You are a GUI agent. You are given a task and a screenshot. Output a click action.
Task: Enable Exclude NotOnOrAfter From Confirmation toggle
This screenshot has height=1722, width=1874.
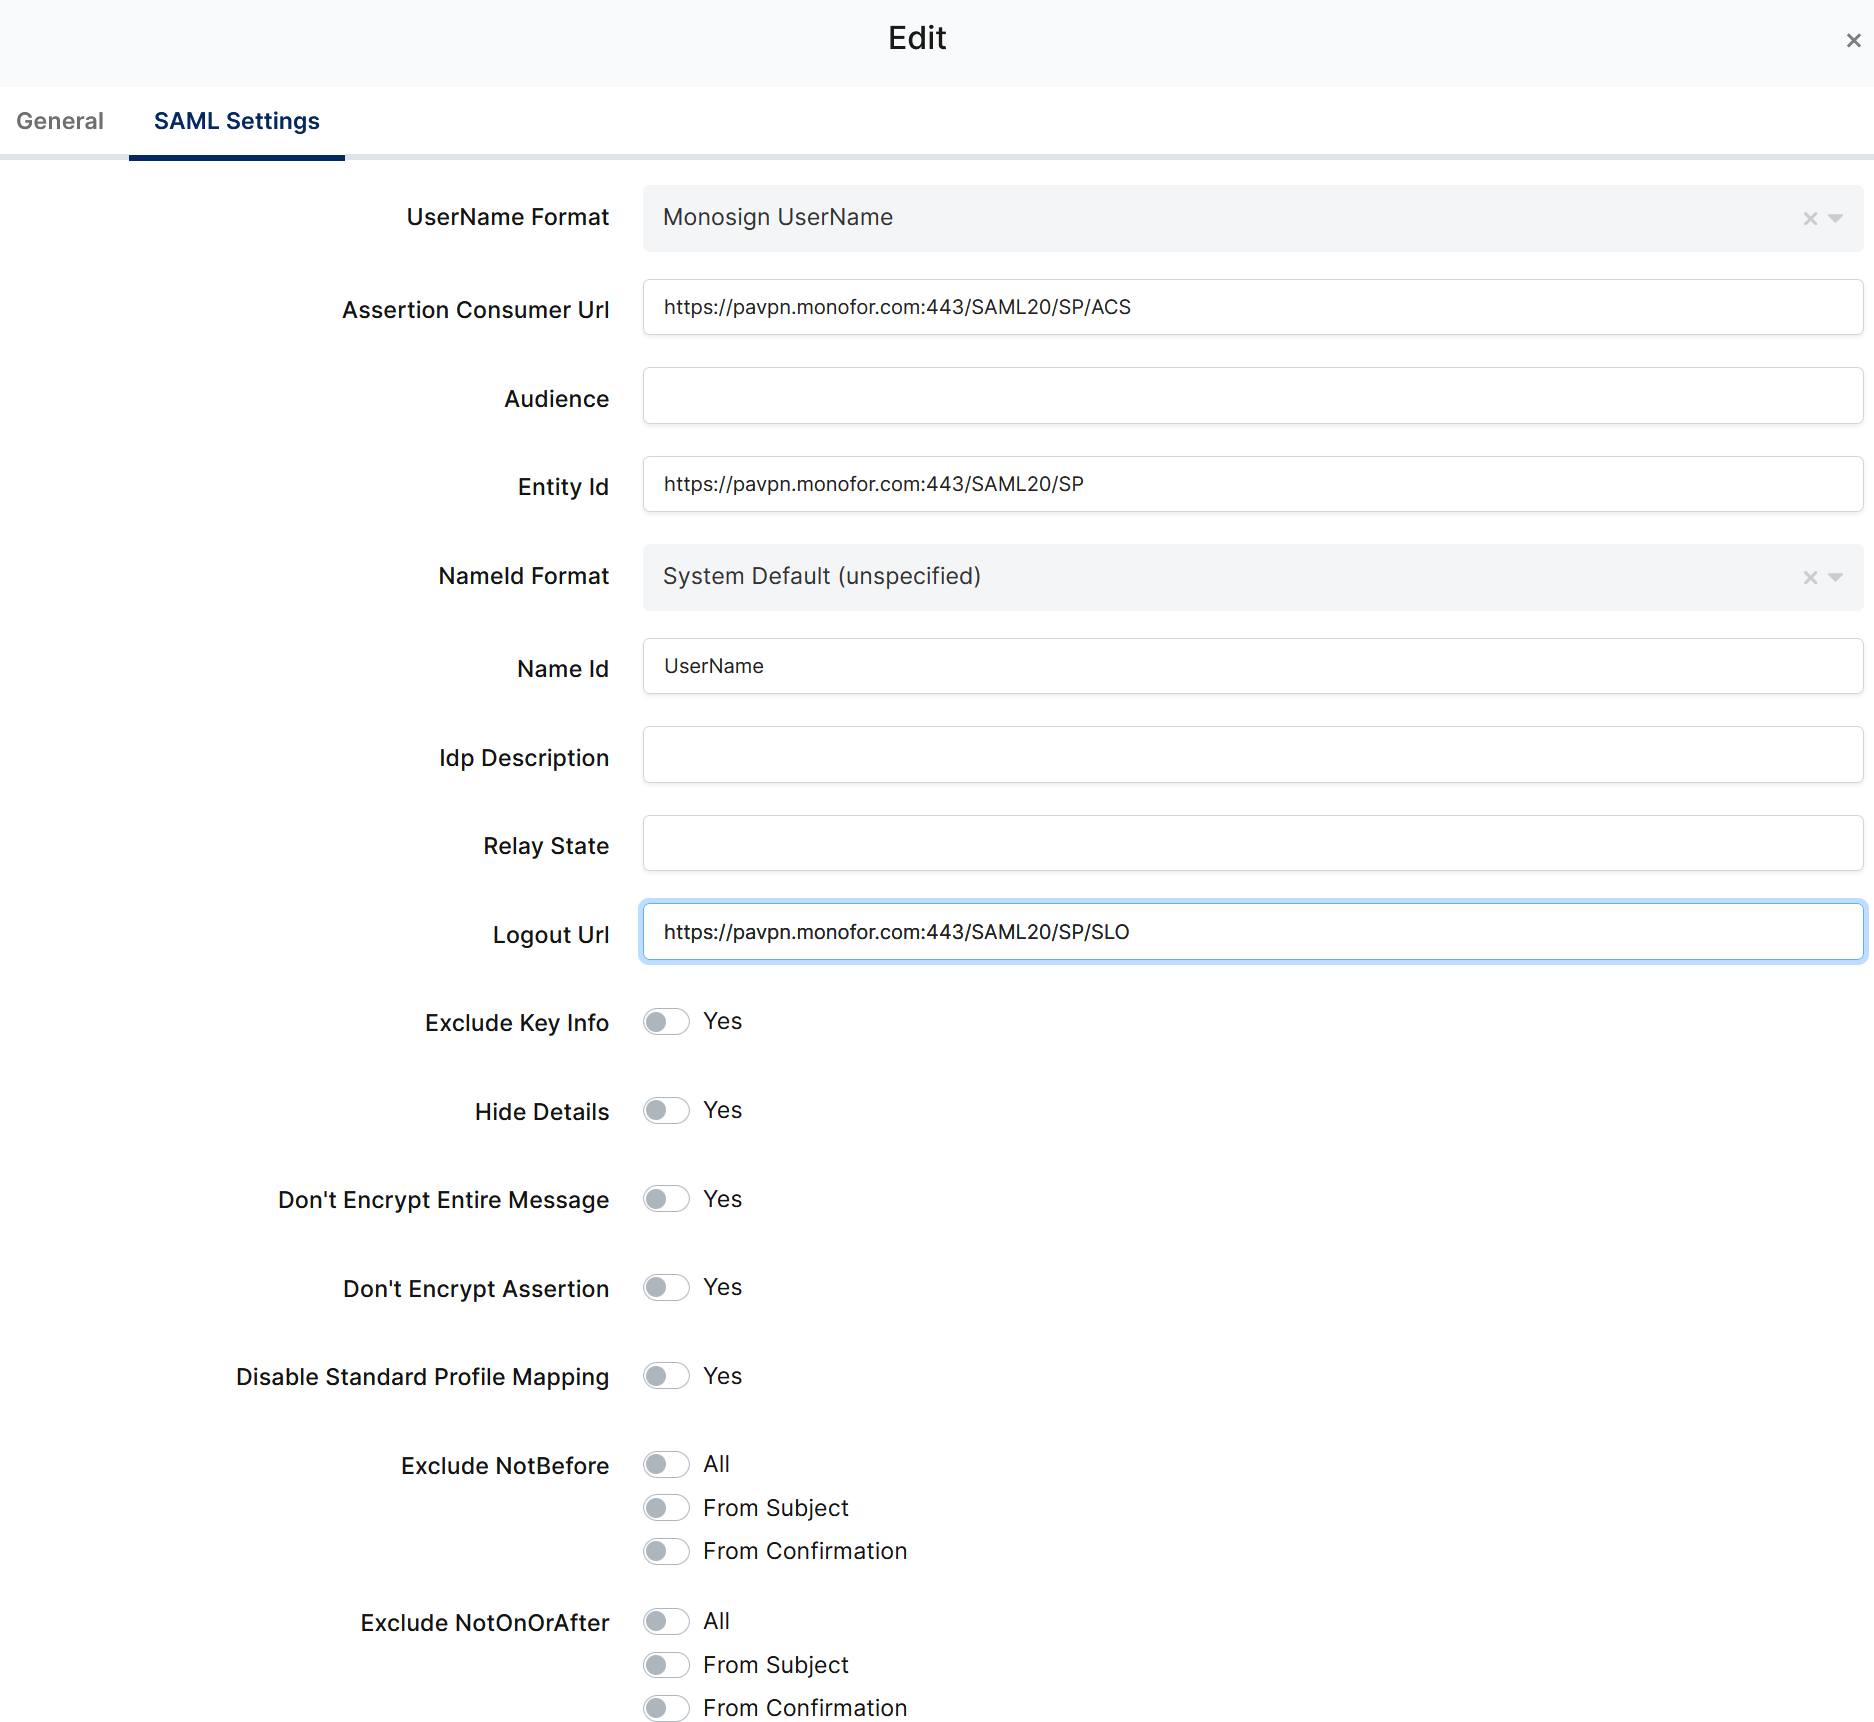click(x=666, y=1708)
